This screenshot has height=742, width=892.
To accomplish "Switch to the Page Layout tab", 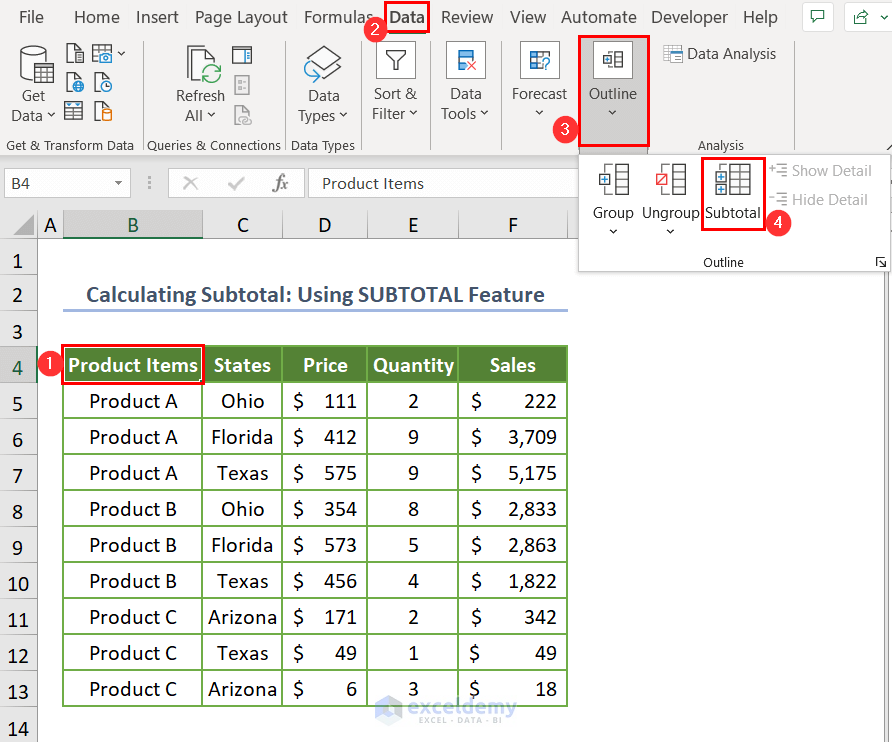I will point(241,17).
